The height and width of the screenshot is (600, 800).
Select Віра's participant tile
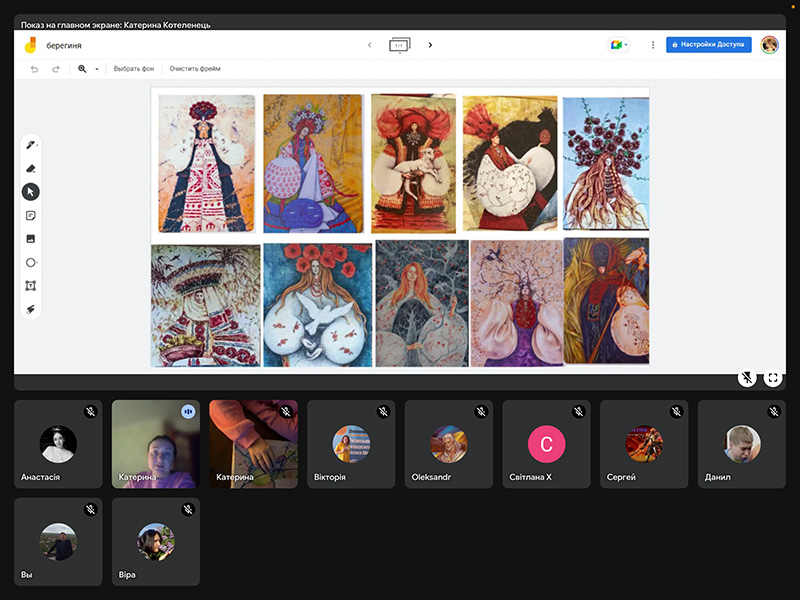pyautogui.click(x=156, y=542)
